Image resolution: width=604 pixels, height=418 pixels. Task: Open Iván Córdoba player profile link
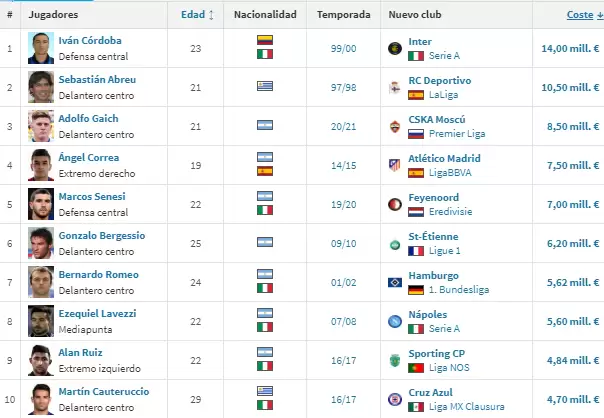pos(87,40)
